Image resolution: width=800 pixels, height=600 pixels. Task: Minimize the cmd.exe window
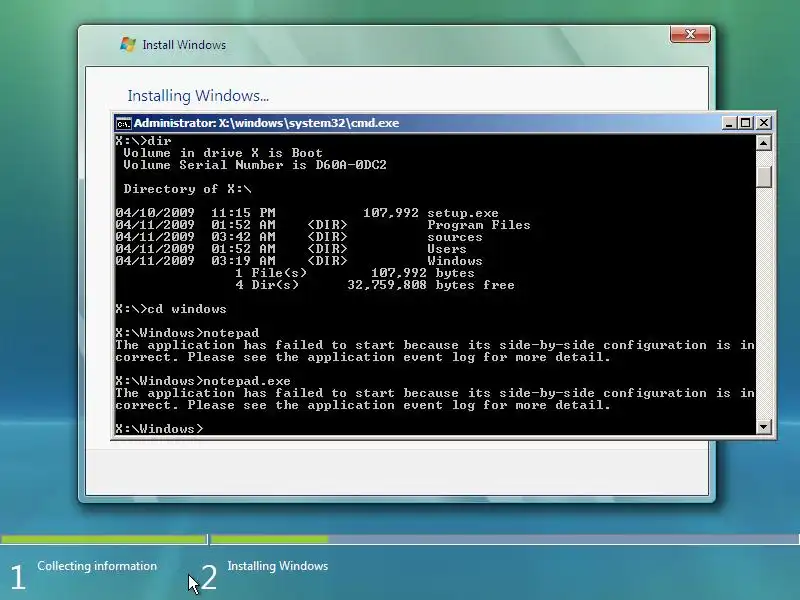(x=730, y=123)
